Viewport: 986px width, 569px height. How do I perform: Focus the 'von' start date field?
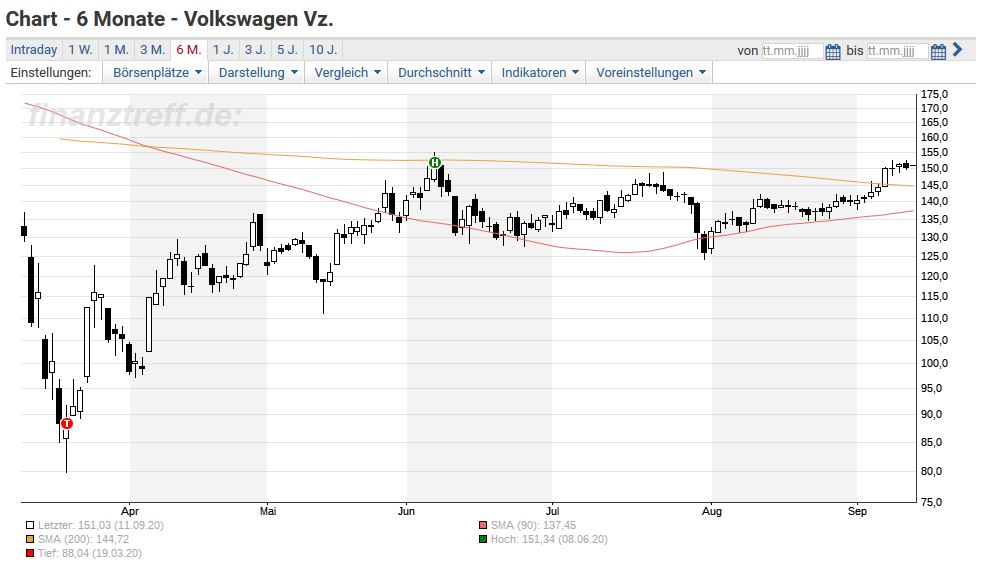(x=792, y=51)
